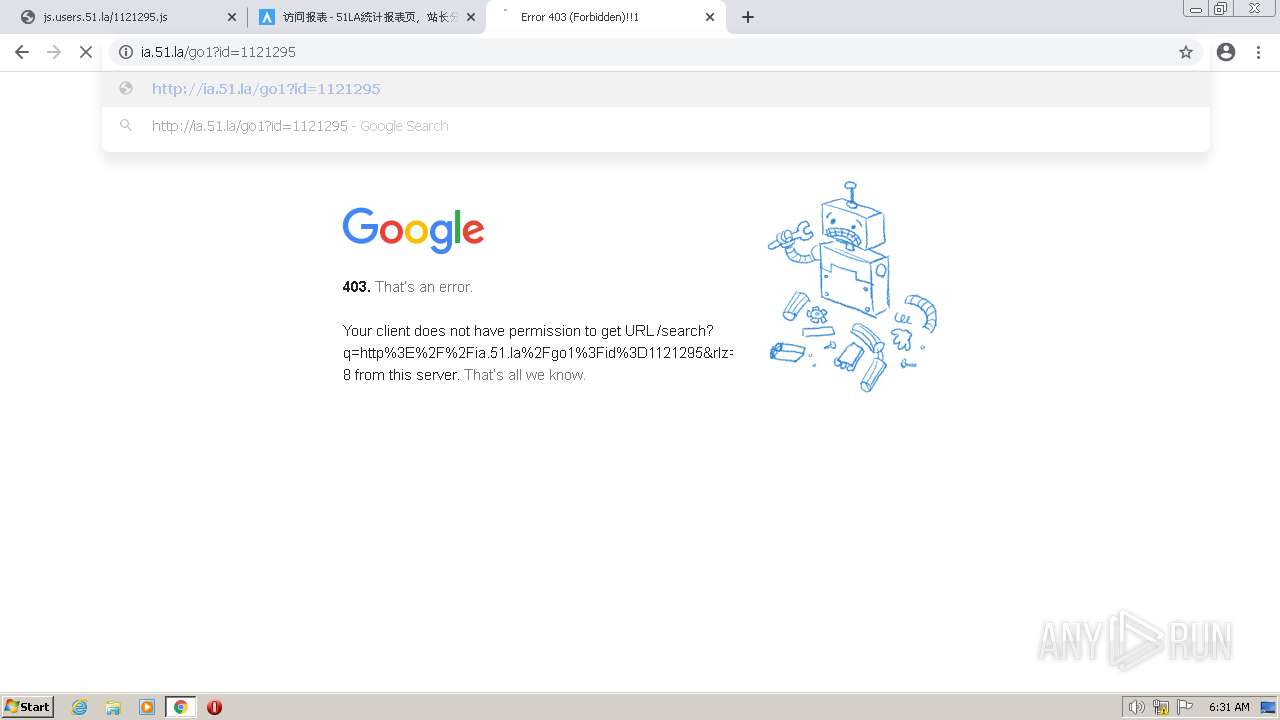Screen dimensions: 1280x720
Task: Close the Error 403 tab
Action: pos(710,17)
